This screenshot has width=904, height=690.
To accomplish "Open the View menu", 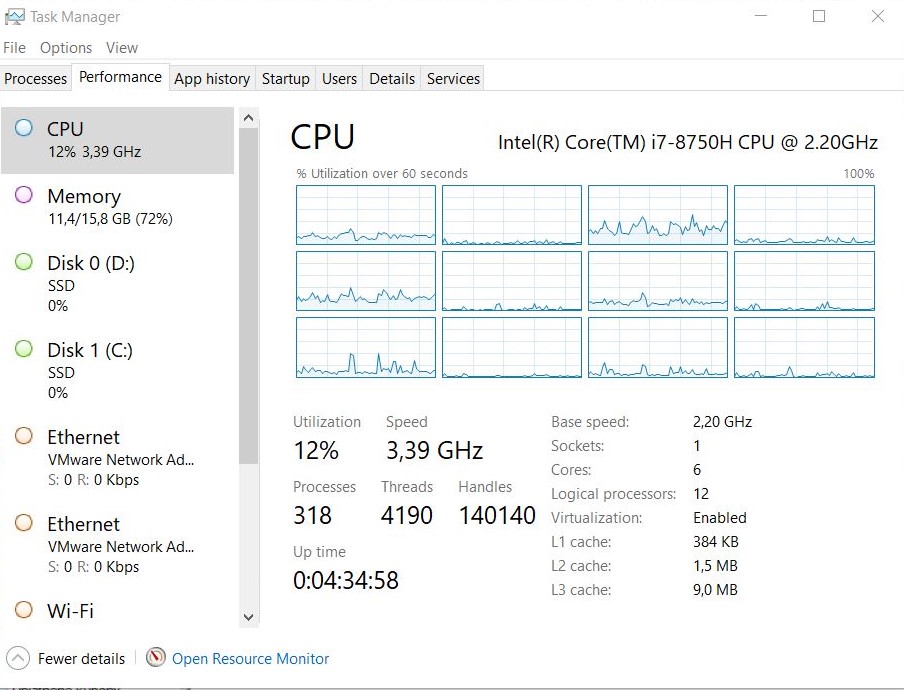I will point(122,48).
